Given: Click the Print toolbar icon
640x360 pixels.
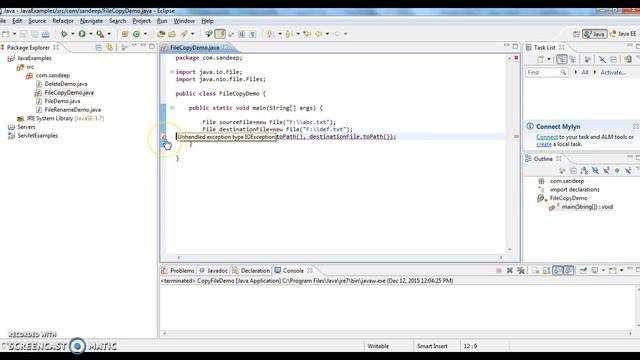Looking at the screenshot, I should click(46, 34).
